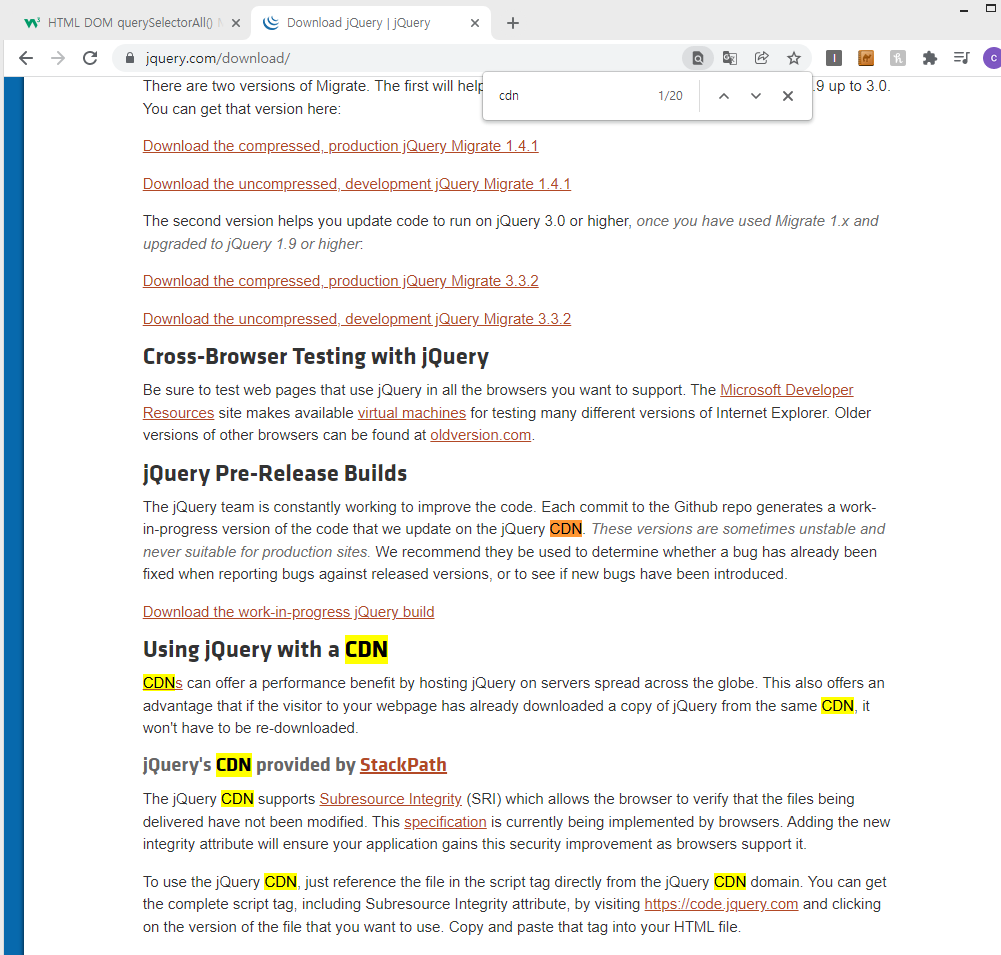
Task: Open the Subresource Integrity link
Action: click(x=391, y=799)
